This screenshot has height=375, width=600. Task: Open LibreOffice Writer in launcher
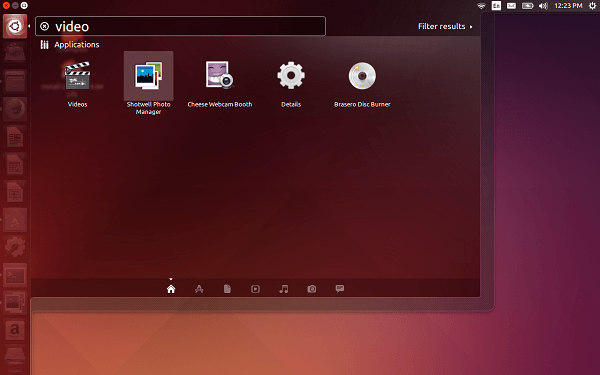(x=15, y=137)
